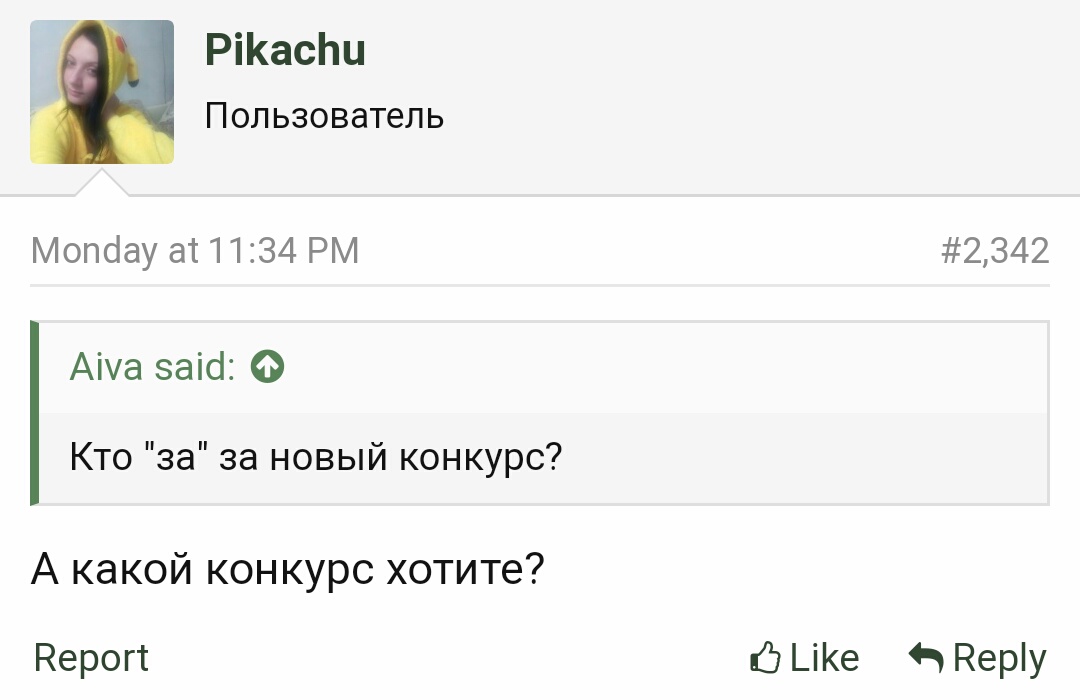The width and height of the screenshot is (1080, 700).
Task: Click the green bar of the quote block
Action: (34, 413)
